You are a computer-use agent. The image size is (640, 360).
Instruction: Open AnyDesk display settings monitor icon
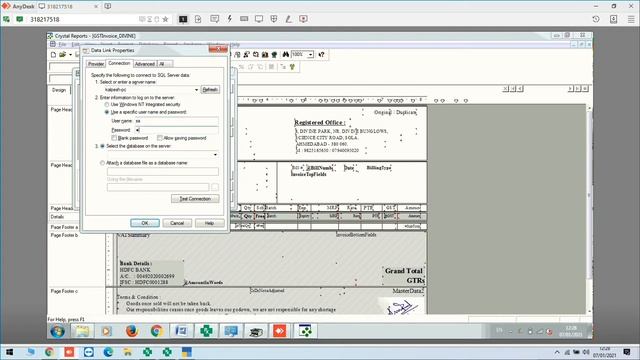[x=259, y=19]
